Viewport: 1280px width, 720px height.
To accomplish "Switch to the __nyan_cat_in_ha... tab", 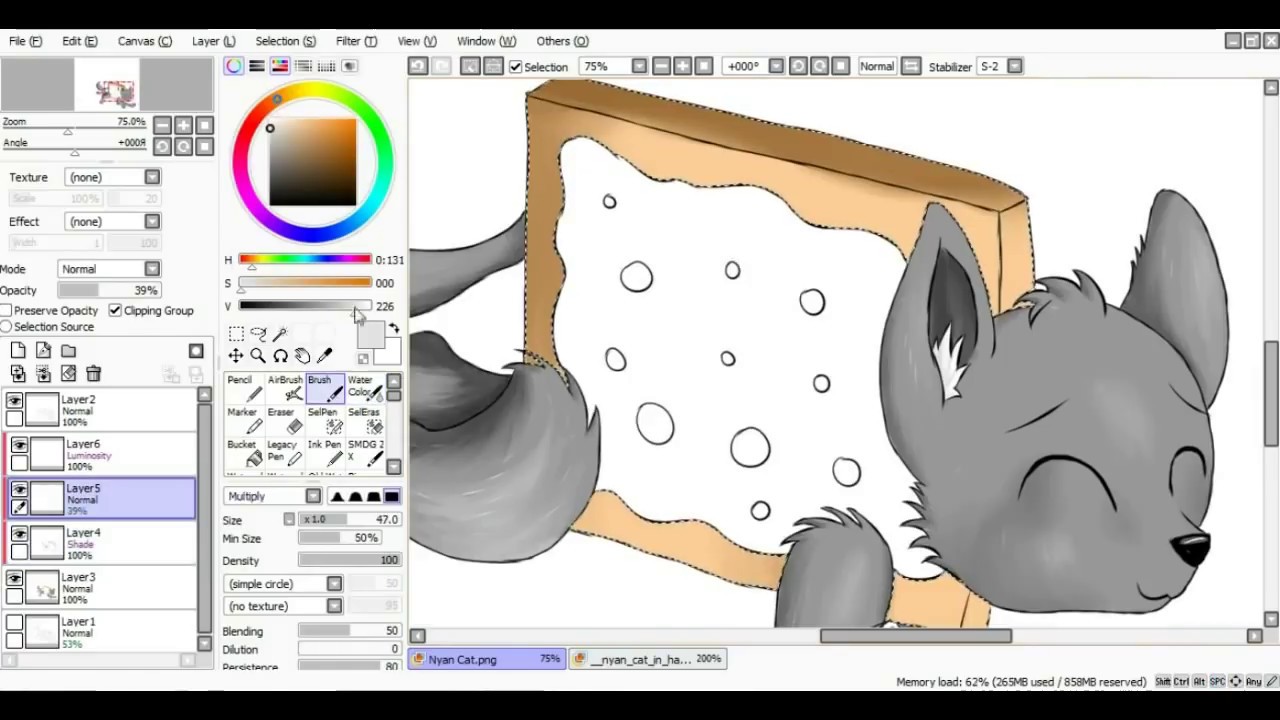I will (x=648, y=660).
